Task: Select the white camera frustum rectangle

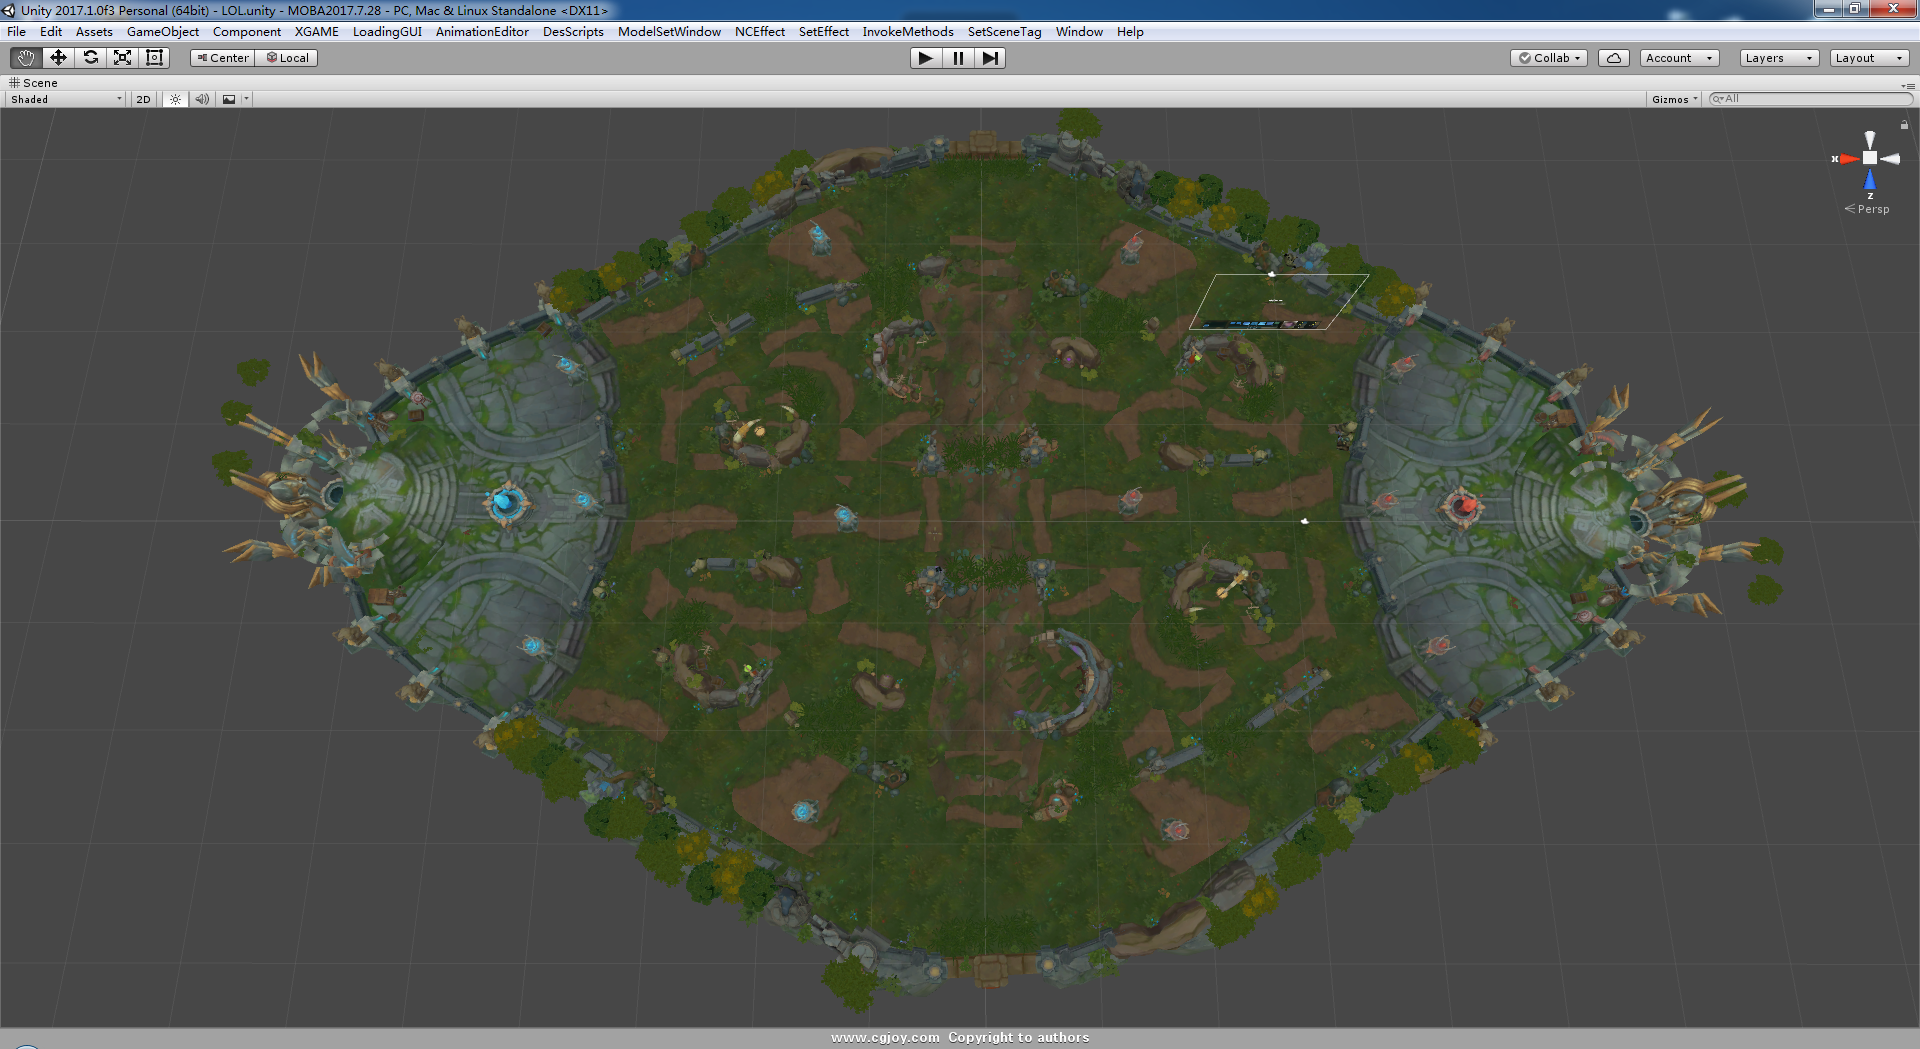Action: coord(1279,301)
